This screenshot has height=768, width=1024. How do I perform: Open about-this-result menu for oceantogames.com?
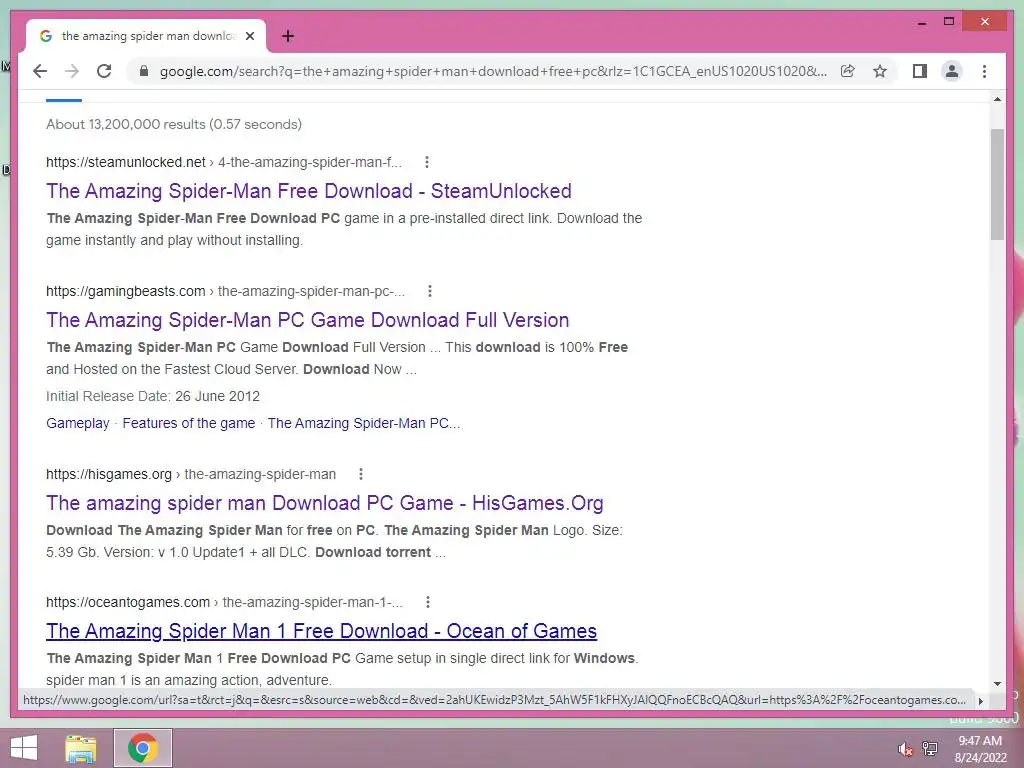coord(428,602)
